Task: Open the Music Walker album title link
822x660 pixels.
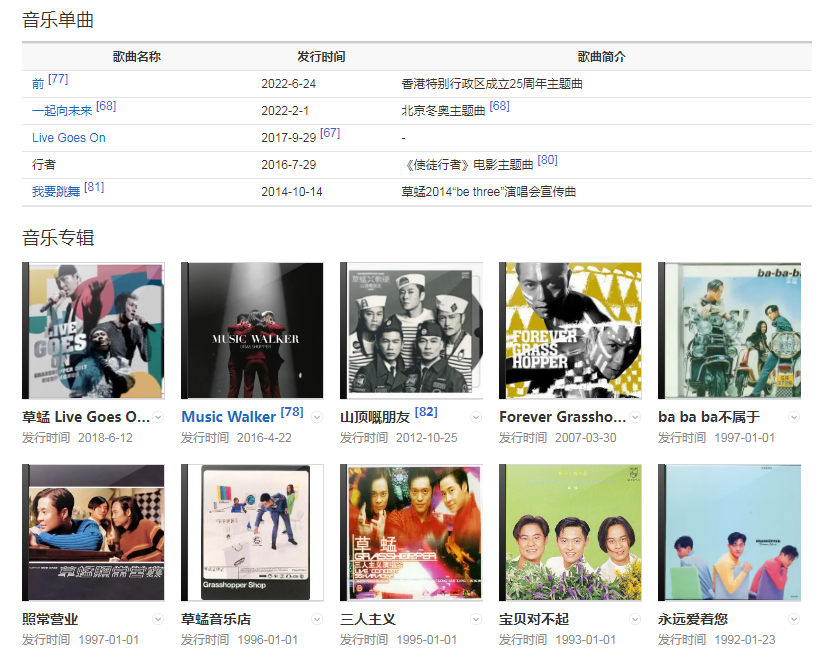Action: click(x=228, y=417)
